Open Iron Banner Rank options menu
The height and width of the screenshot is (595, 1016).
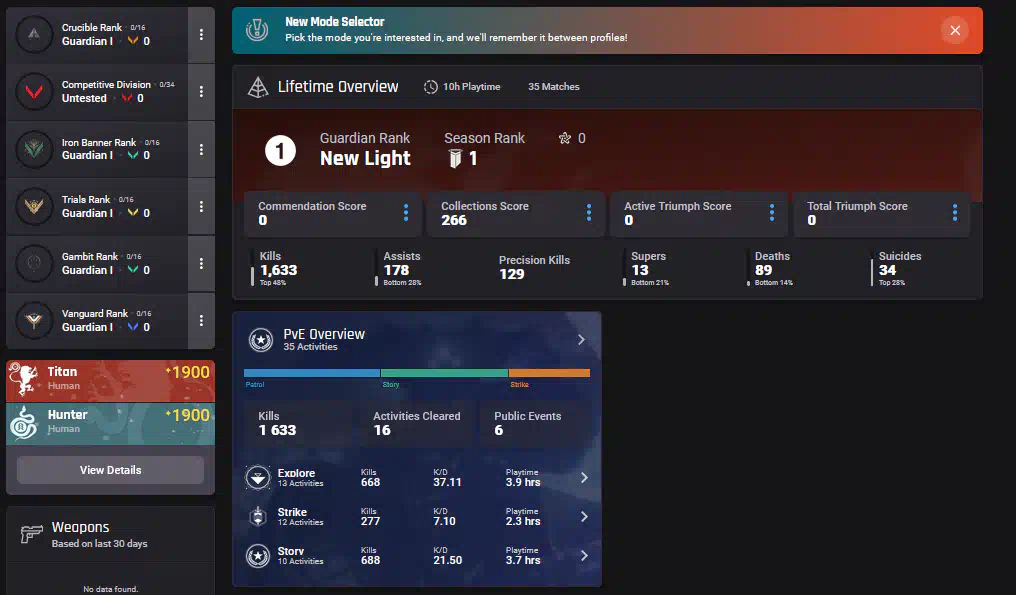(x=202, y=148)
